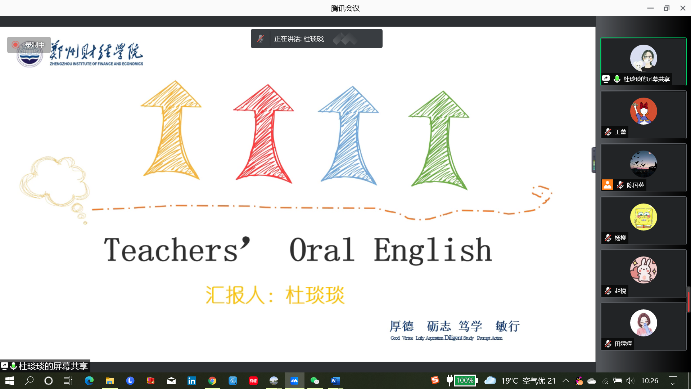Expand the system tray hidden icons chevron
This screenshot has width=691, height=389.
(x=566, y=380)
